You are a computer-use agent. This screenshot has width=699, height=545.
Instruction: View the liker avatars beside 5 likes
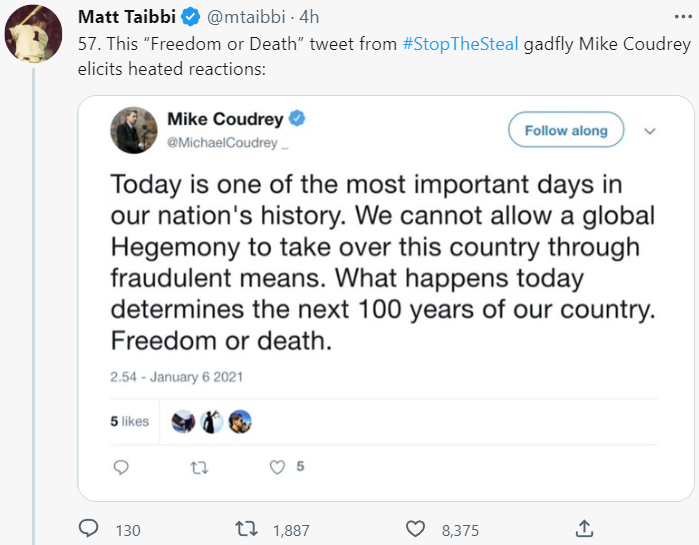[x=211, y=422]
